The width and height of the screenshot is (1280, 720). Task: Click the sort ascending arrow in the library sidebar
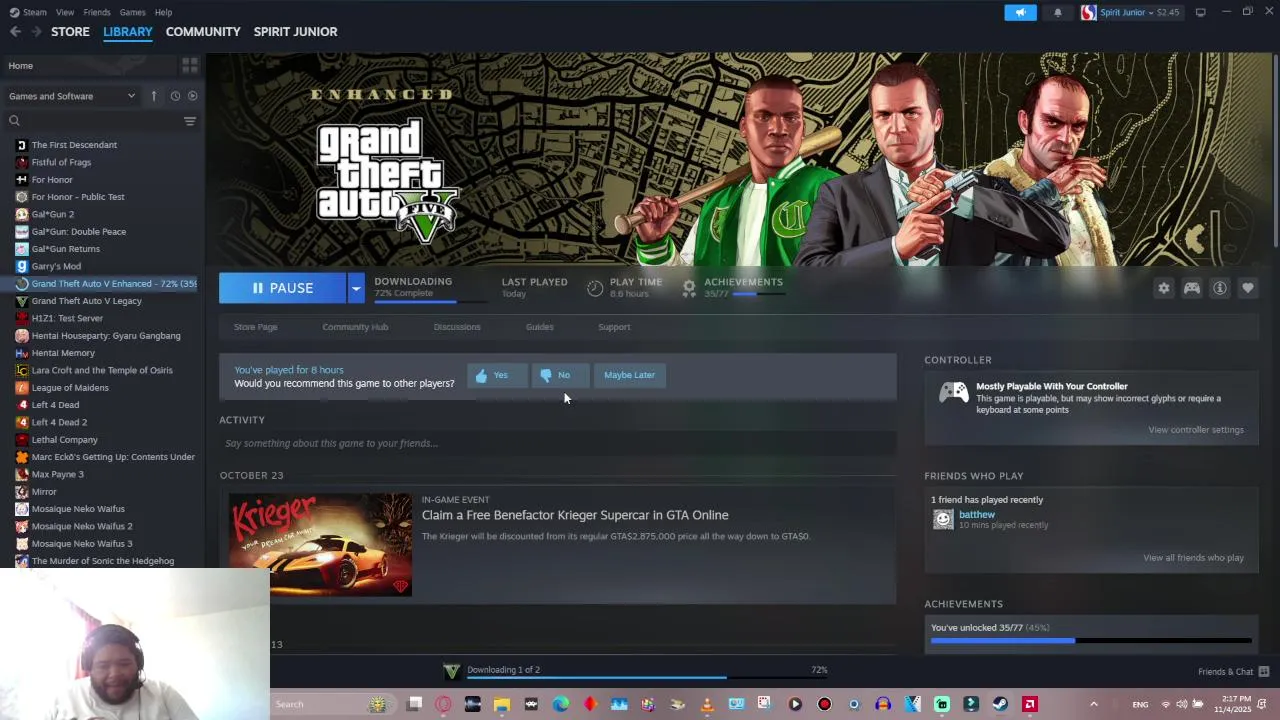click(x=154, y=96)
